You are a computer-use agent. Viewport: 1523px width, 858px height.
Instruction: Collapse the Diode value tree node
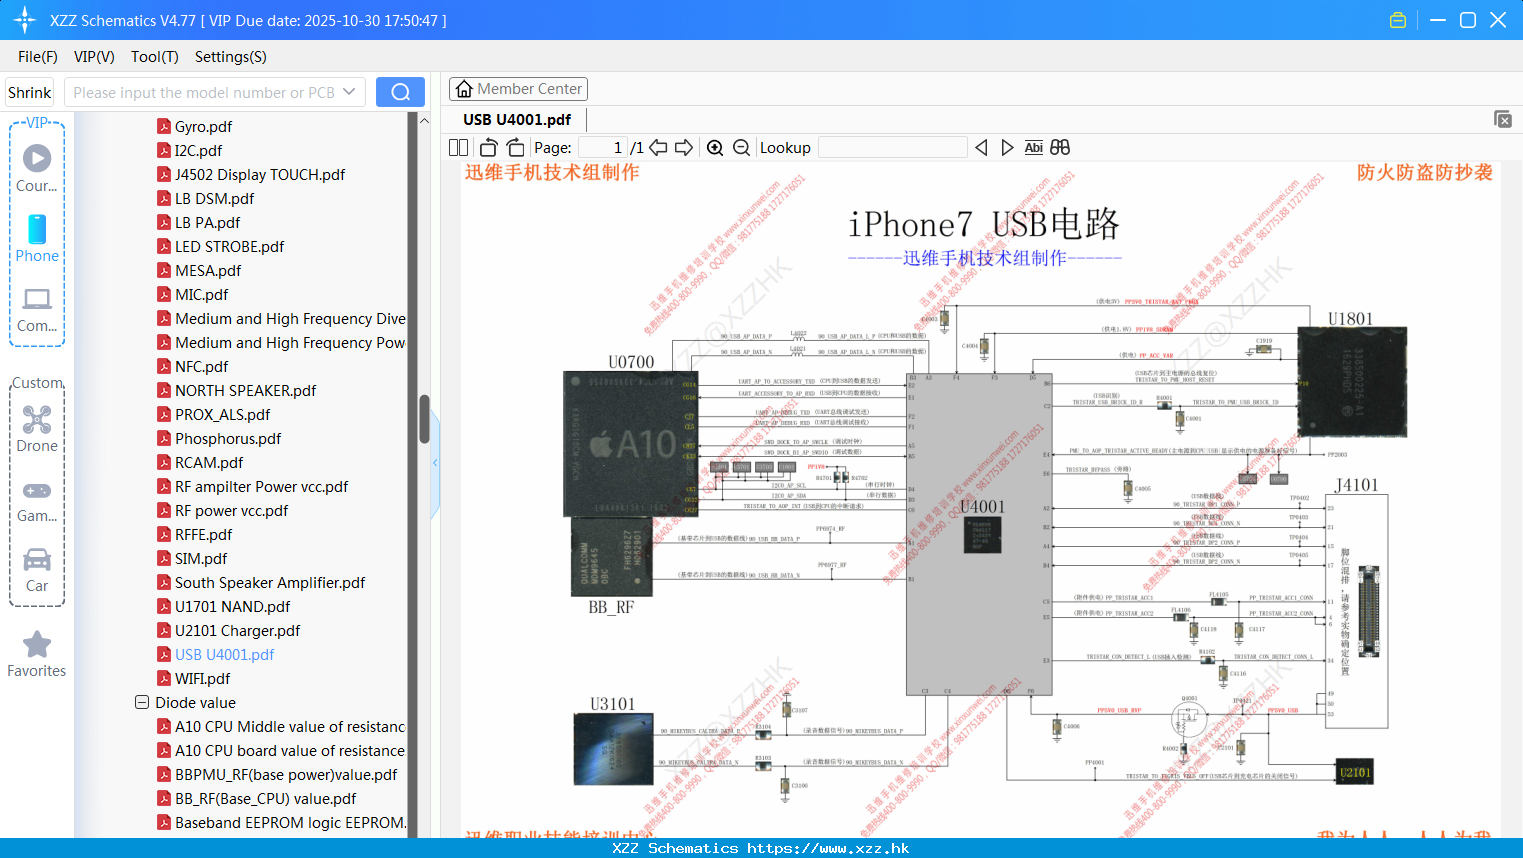[142, 702]
